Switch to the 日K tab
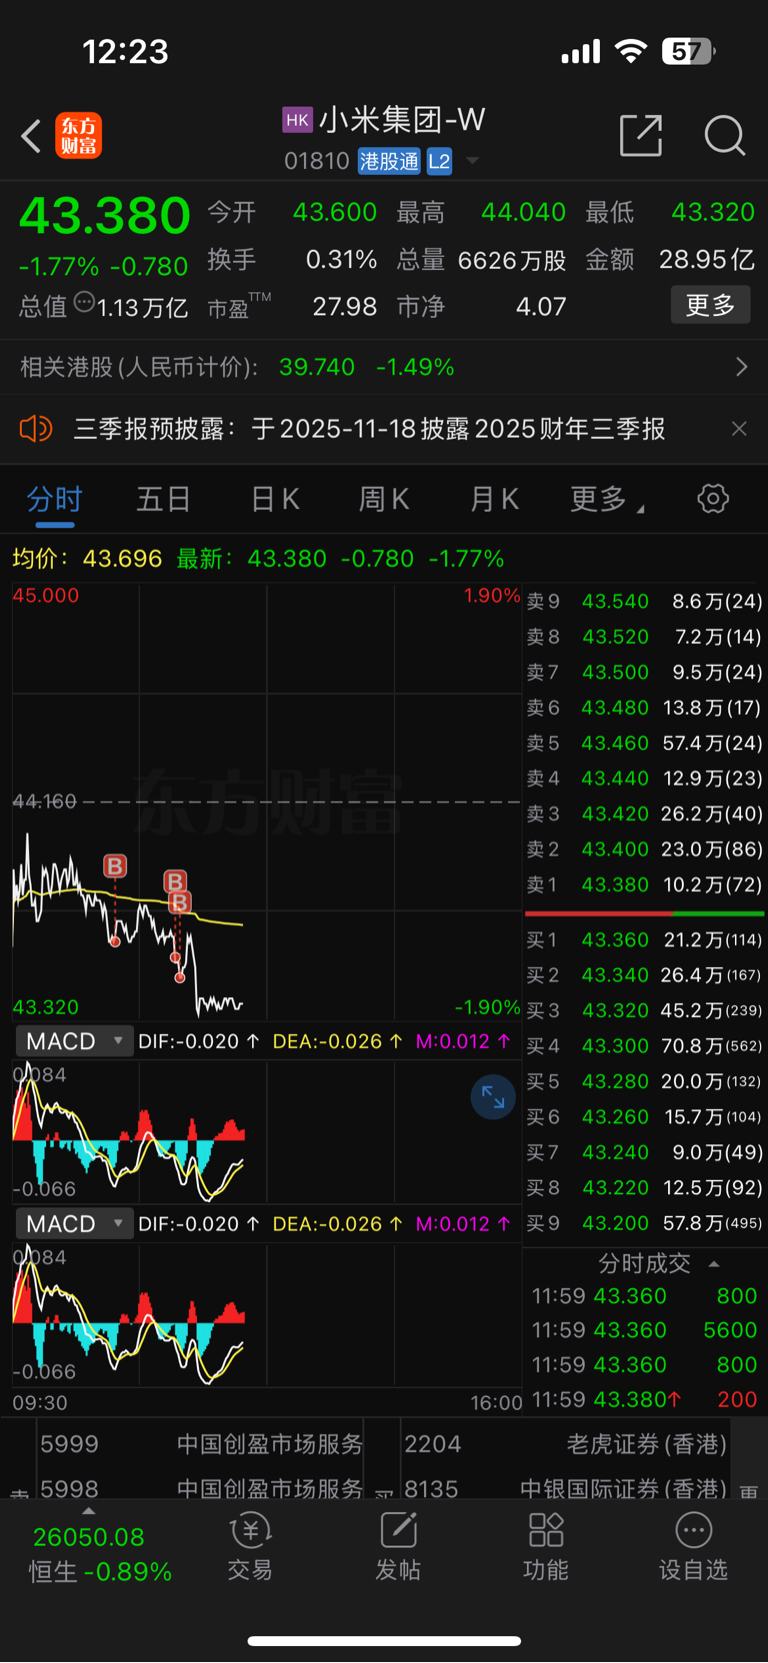This screenshot has height=1663, width=768. 275,499
